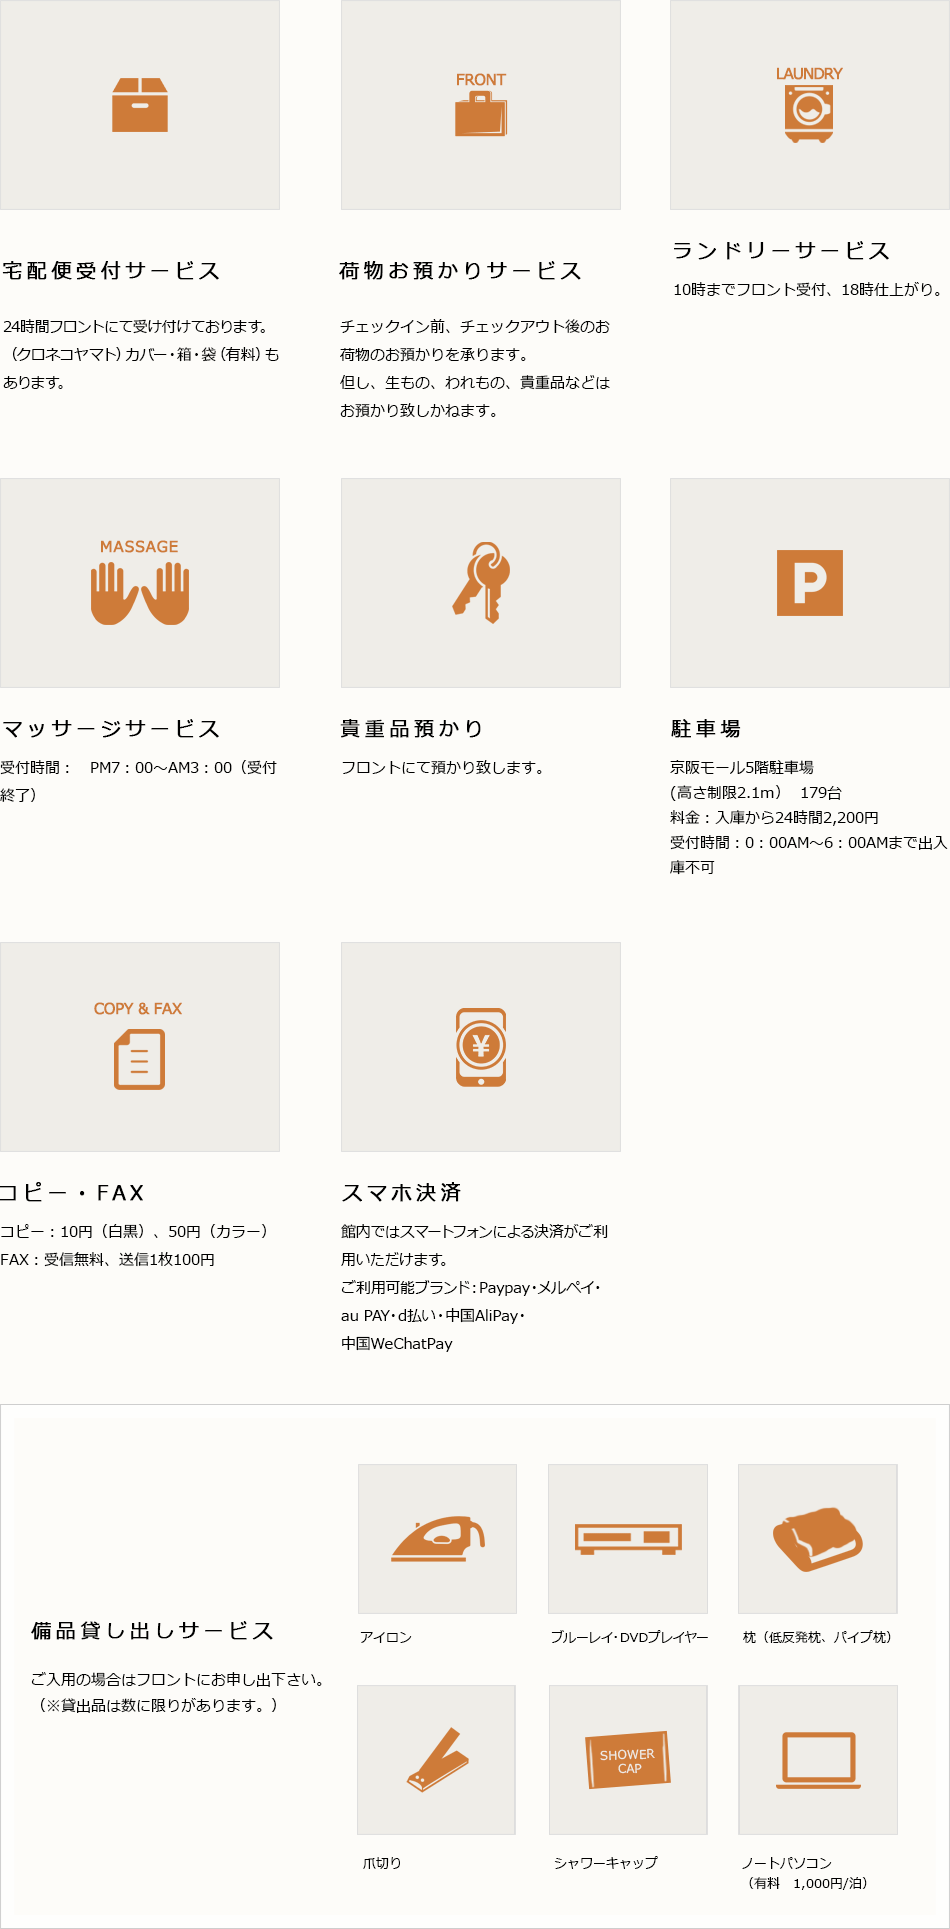Click the keys icon for valuables storage

pos(481,583)
